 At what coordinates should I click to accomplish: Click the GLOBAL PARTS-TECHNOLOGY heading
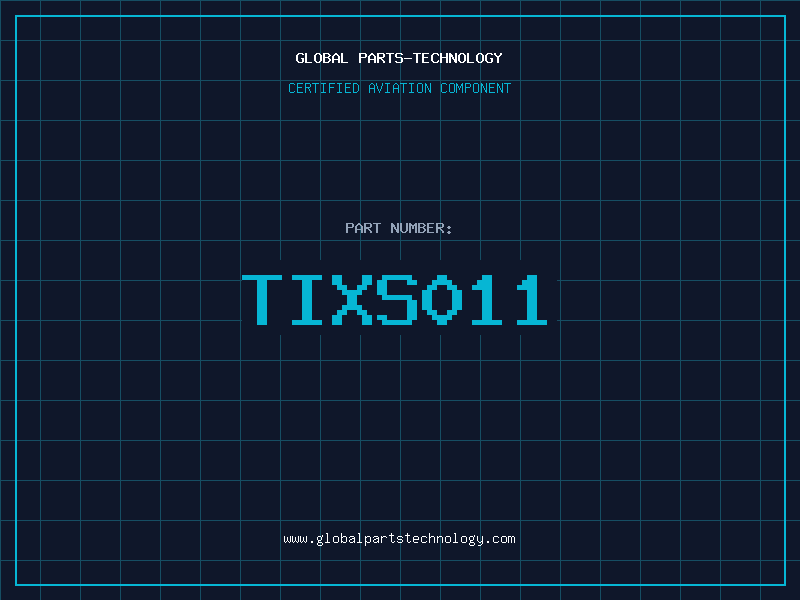(399, 58)
